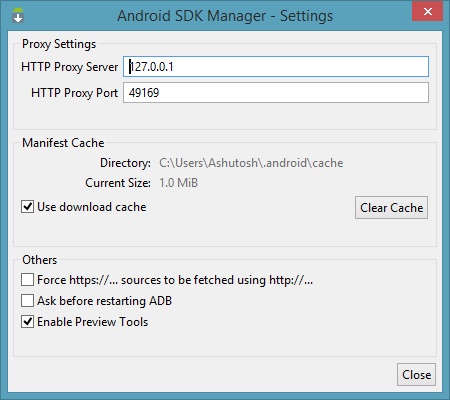Focus the HTTP Proxy Server input field
Viewport: 450px width, 400px height.
(x=276, y=67)
